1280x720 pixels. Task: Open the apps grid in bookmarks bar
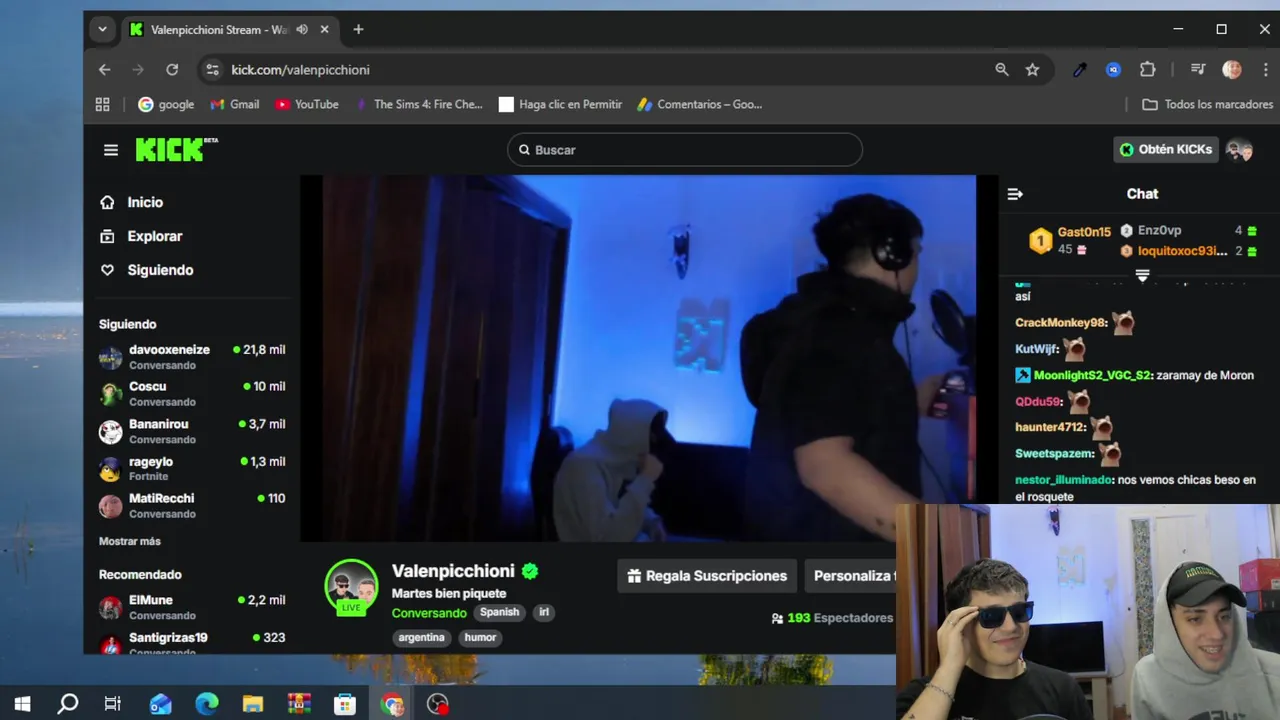point(102,104)
